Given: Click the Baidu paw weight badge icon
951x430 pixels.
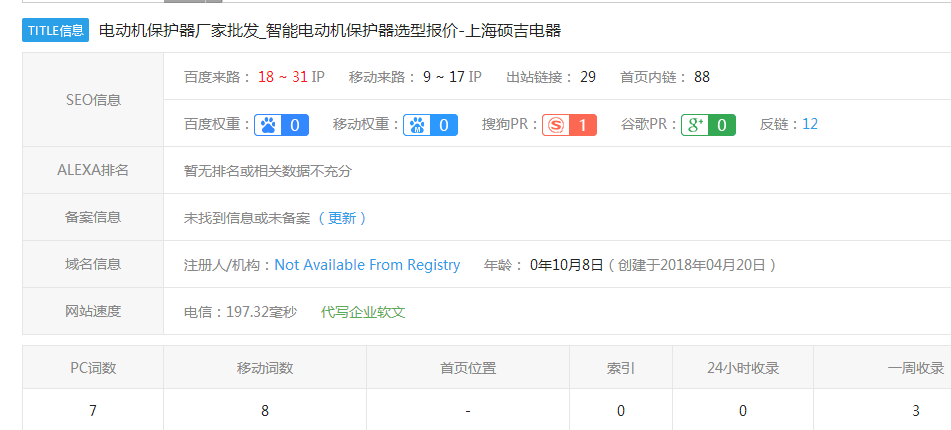Looking at the screenshot, I should [x=281, y=125].
